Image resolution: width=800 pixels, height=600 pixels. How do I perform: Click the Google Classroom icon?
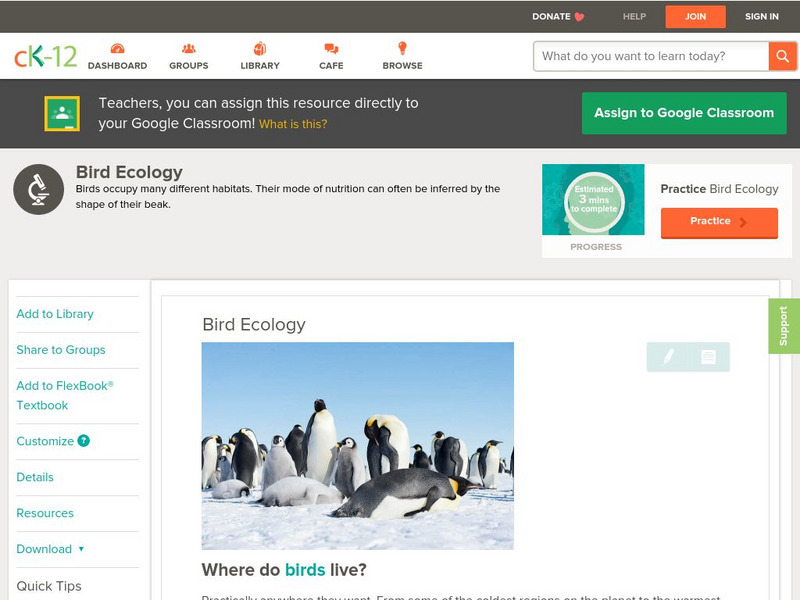pyautogui.click(x=62, y=113)
